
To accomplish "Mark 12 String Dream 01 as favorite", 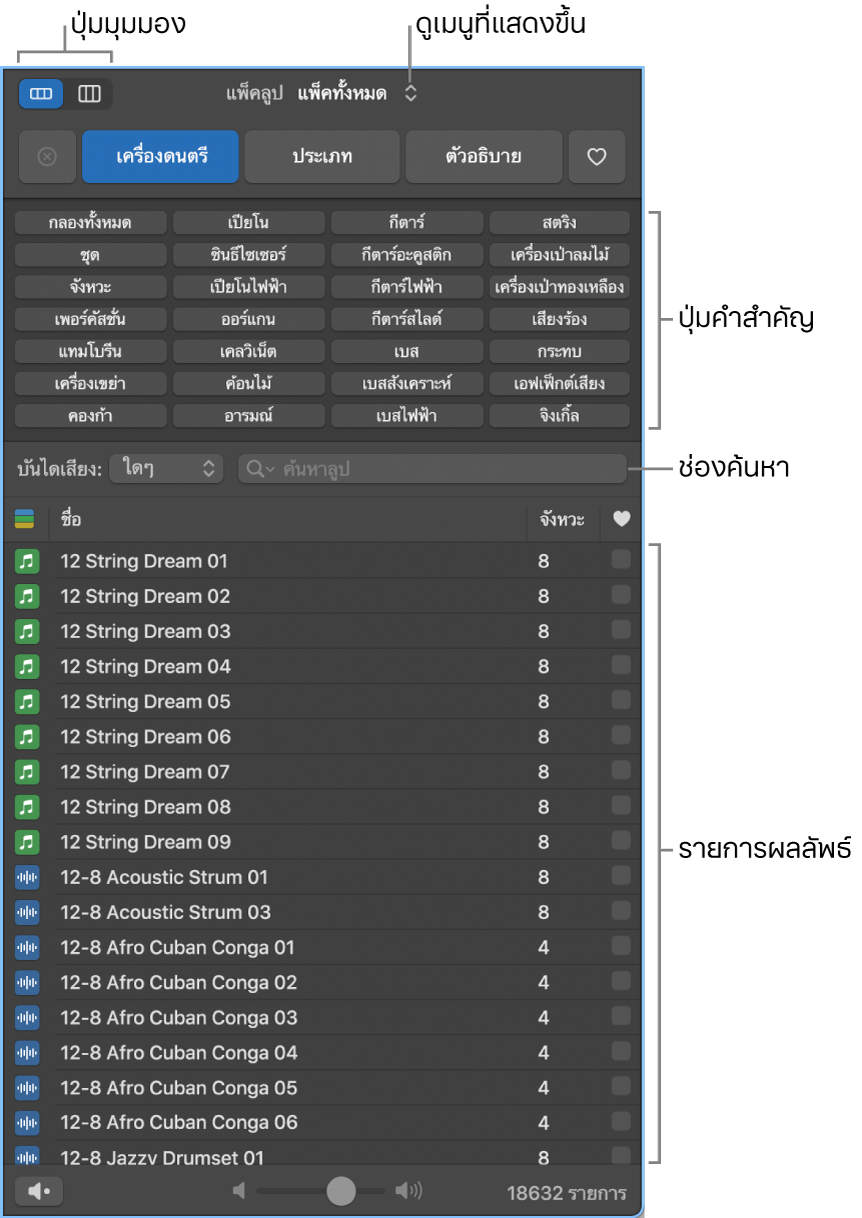I will tap(621, 560).
